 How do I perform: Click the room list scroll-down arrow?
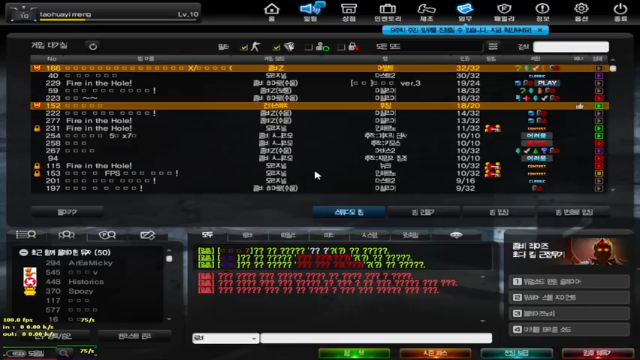coord(613,190)
